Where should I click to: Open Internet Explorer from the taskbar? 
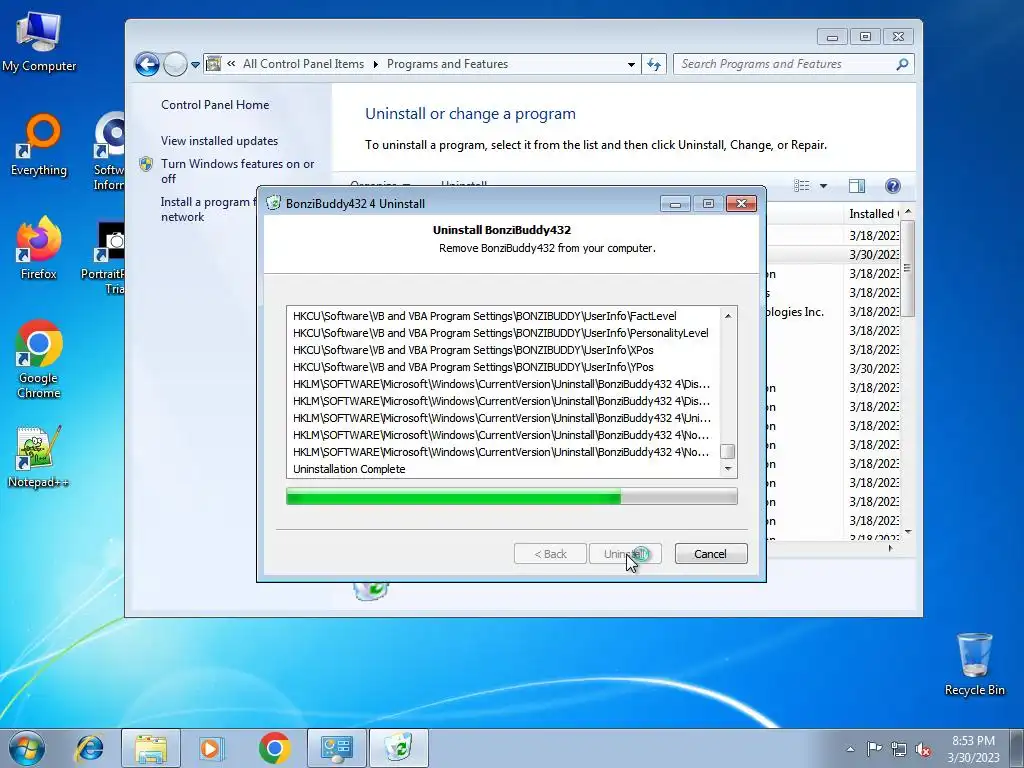(x=89, y=748)
